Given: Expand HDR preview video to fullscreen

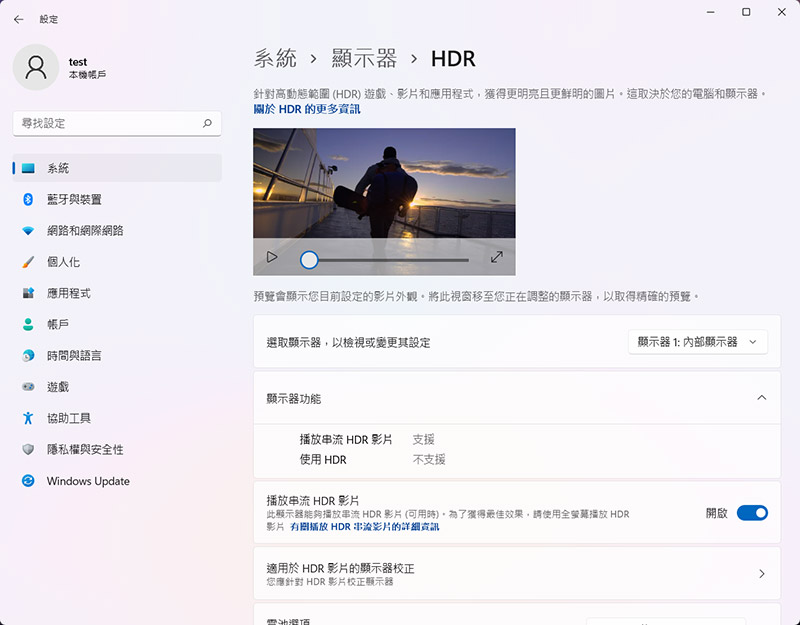Looking at the screenshot, I should tap(496, 257).
